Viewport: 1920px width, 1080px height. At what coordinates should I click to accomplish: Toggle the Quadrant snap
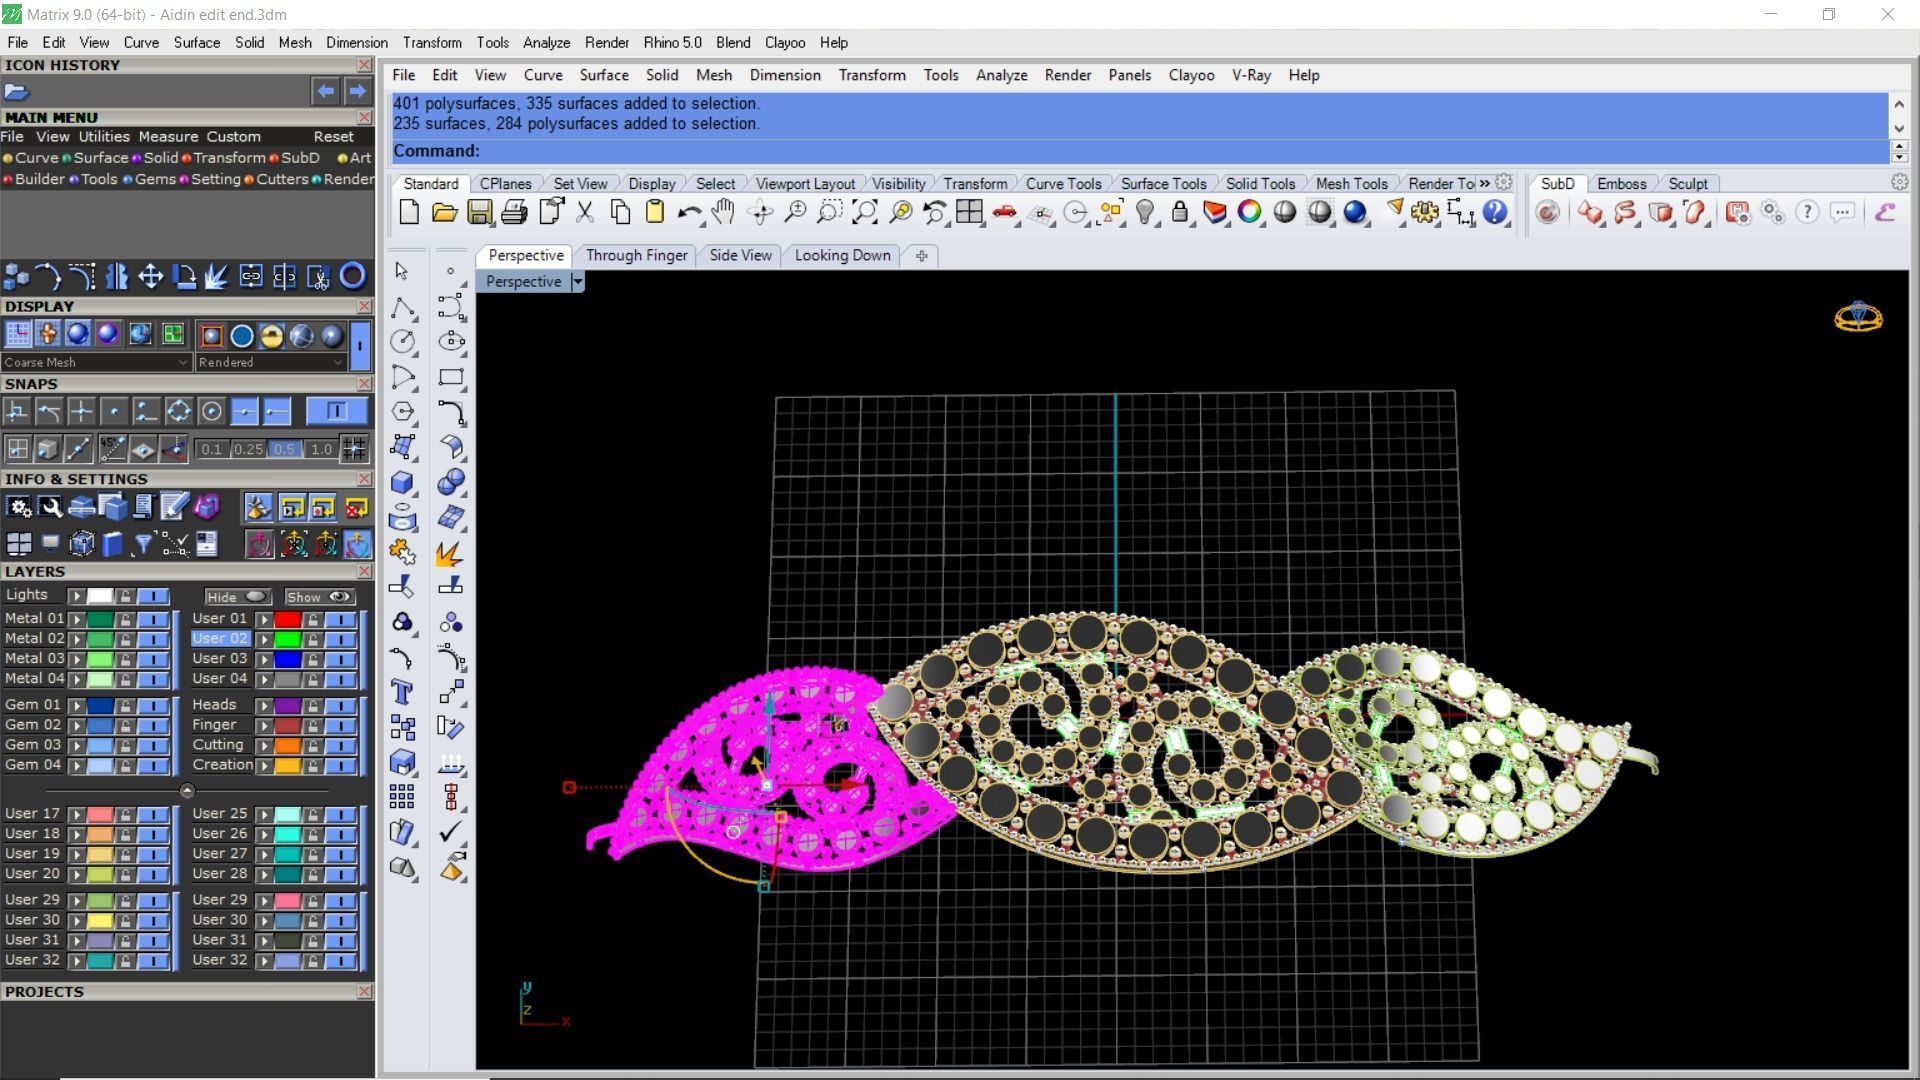tap(178, 411)
